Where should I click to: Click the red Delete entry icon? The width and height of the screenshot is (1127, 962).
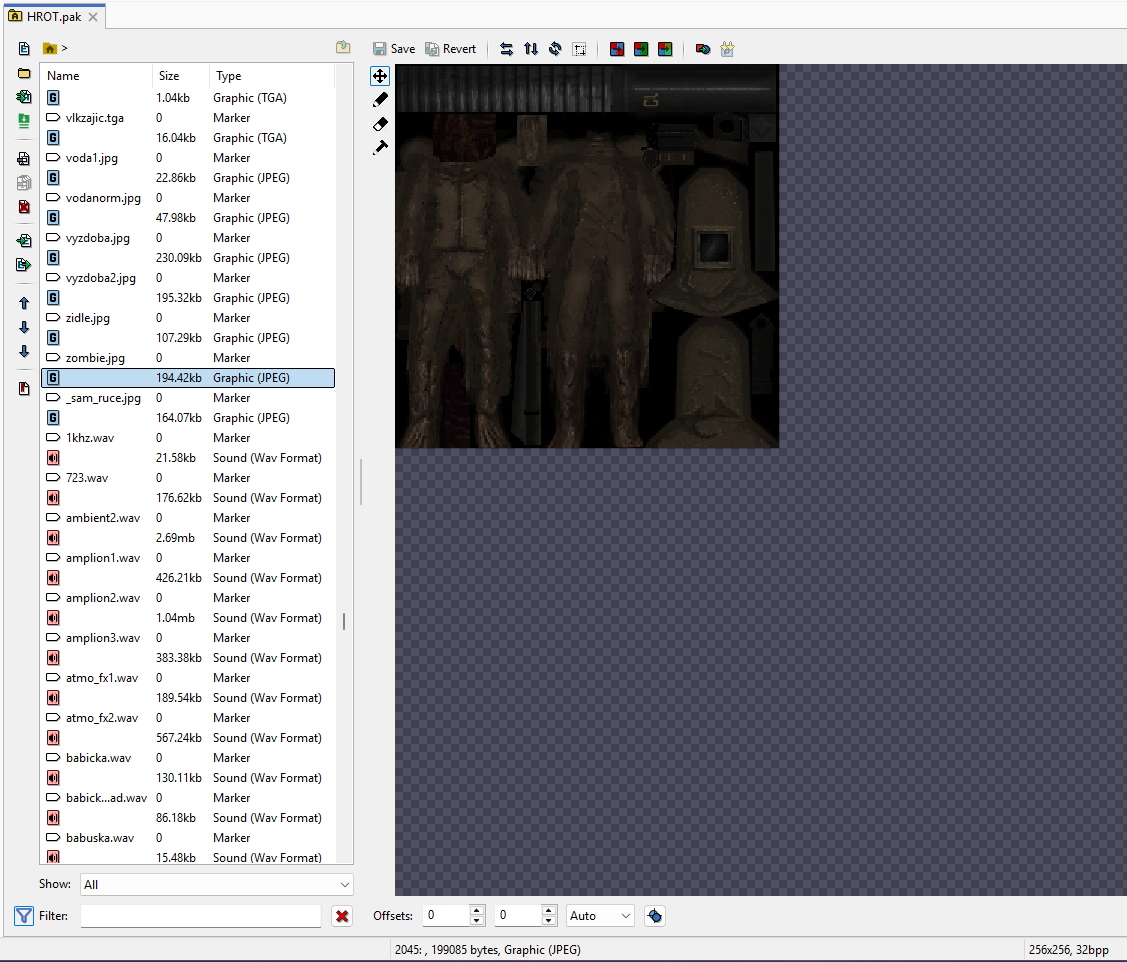[24, 207]
